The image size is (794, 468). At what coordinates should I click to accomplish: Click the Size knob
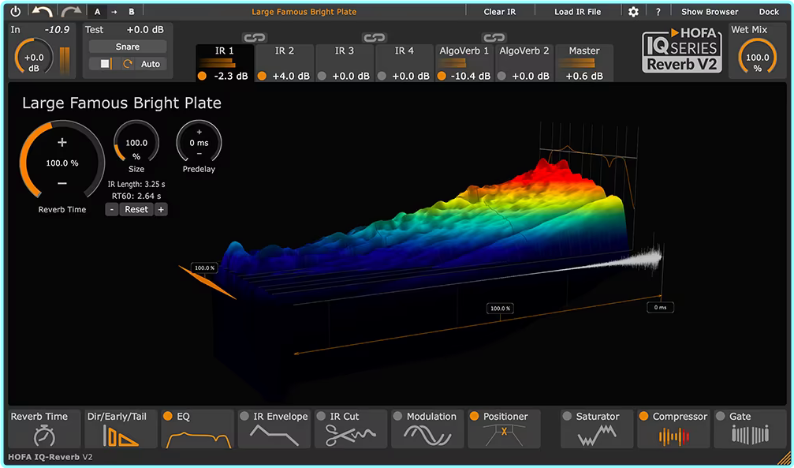(x=136, y=142)
